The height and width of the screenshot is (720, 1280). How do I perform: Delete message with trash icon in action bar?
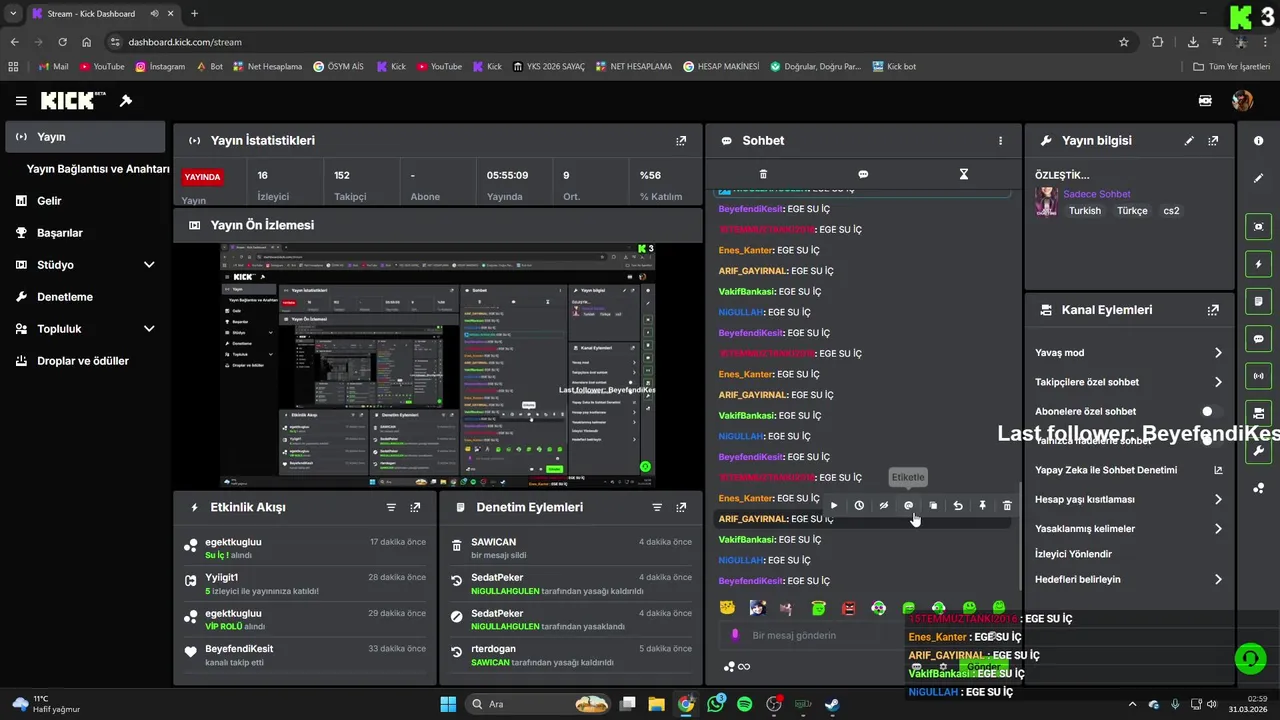pos(1007,506)
